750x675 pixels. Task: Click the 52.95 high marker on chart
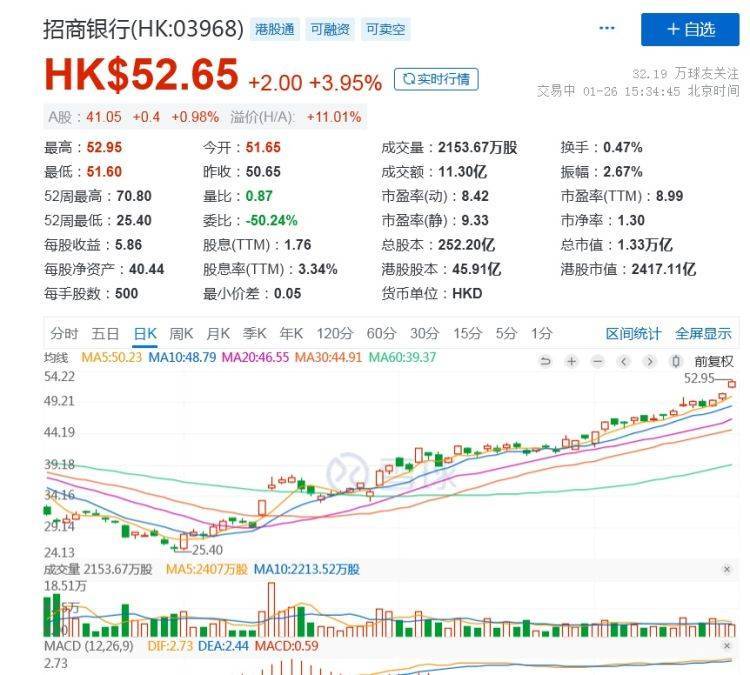click(699, 378)
